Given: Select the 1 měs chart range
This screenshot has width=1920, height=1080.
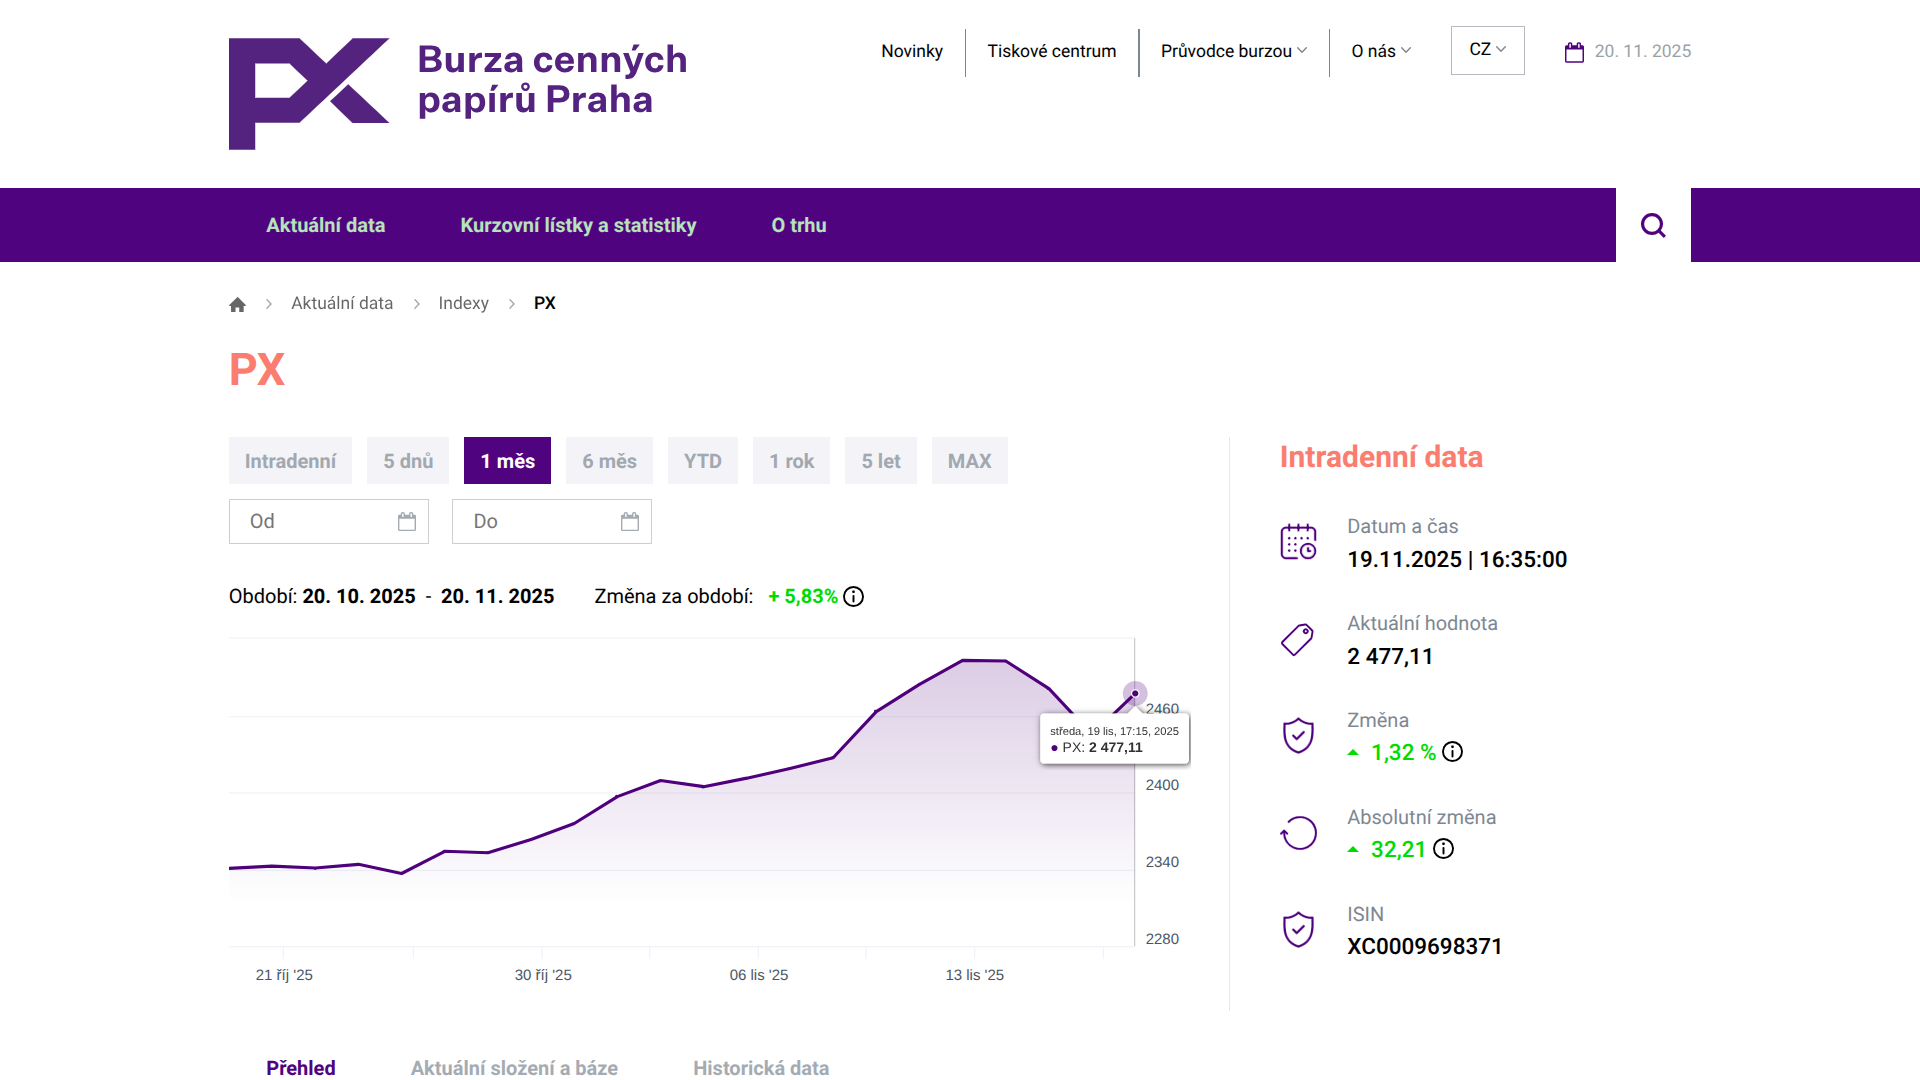Looking at the screenshot, I should point(507,461).
